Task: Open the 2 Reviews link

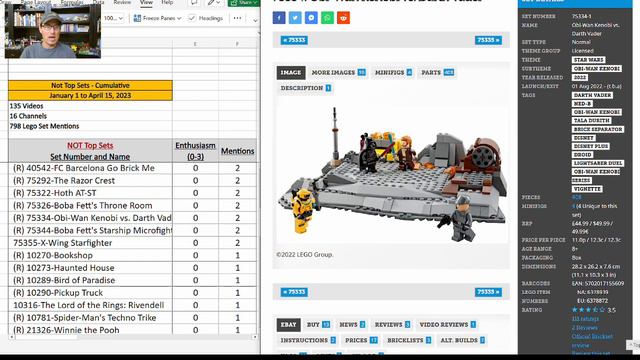Action: coord(584,328)
